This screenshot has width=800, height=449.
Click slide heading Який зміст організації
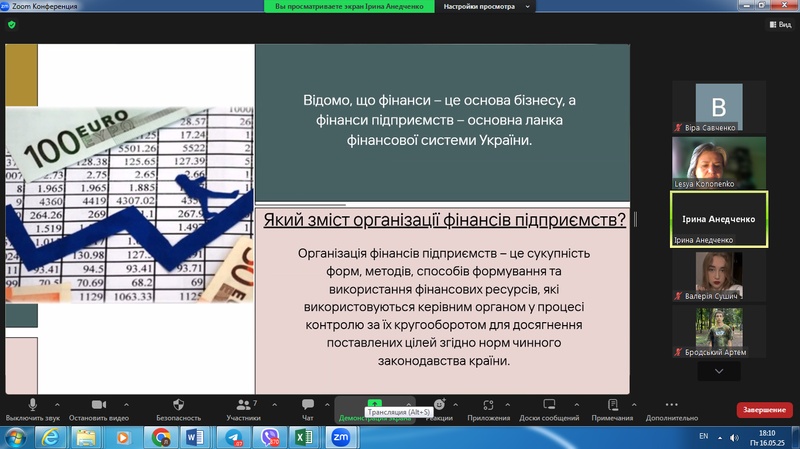pos(444,220)
